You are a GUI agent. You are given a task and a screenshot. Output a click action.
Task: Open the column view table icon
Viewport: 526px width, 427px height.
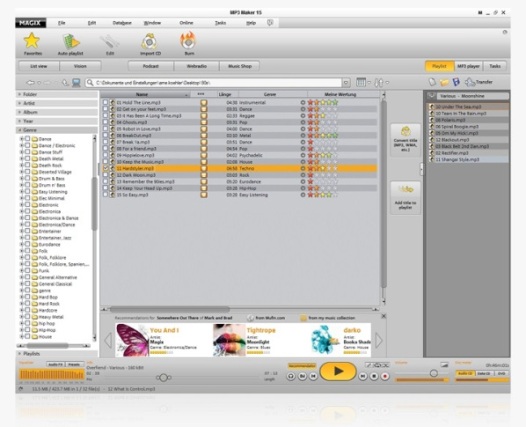[361, 83]
